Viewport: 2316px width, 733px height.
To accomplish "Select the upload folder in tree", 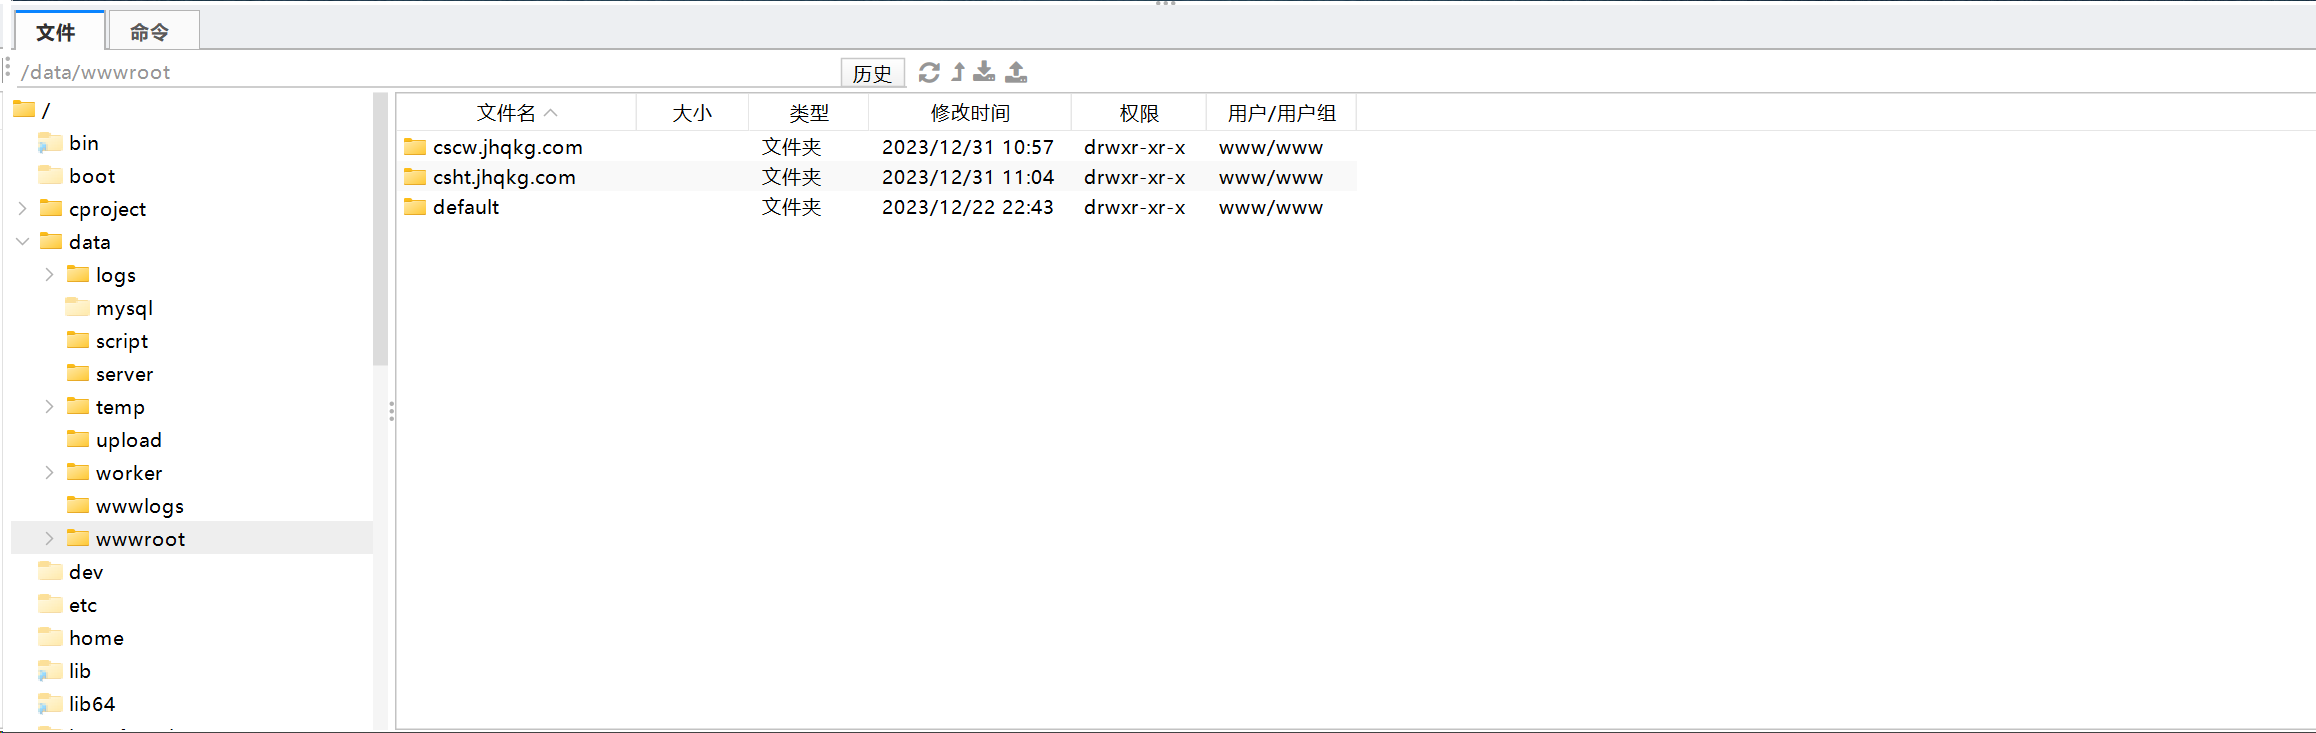I will [113, 440].
